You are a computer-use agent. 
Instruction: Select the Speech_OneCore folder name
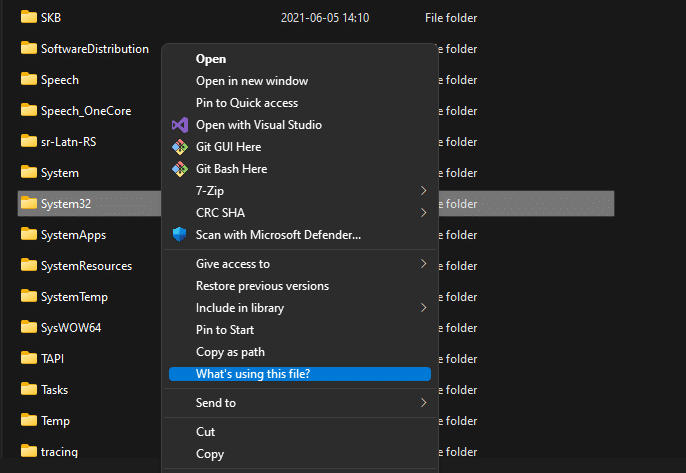tap(86, 111)
